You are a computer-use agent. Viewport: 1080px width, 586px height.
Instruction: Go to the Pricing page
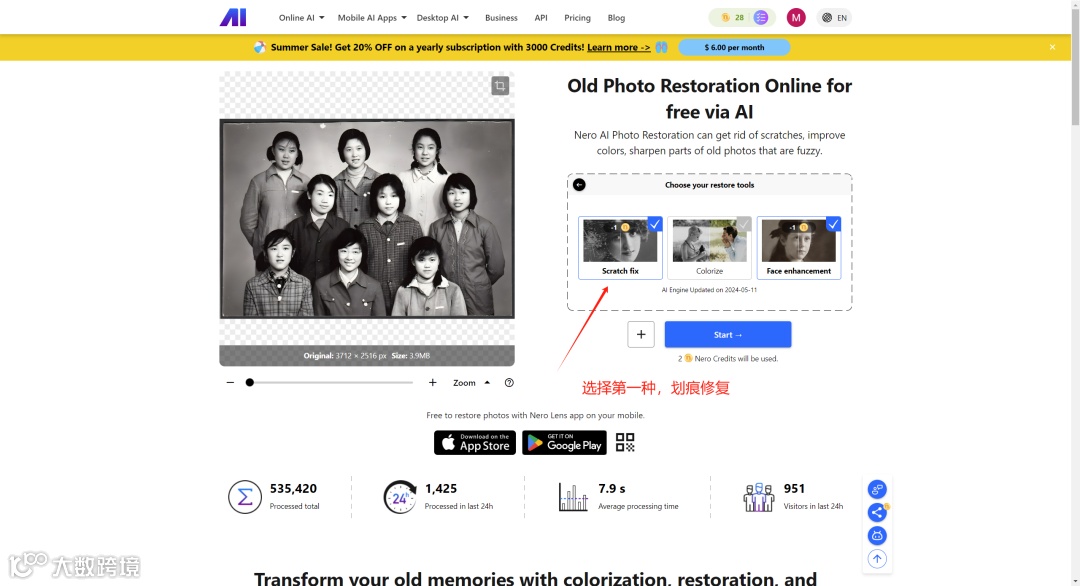[577, 18]
